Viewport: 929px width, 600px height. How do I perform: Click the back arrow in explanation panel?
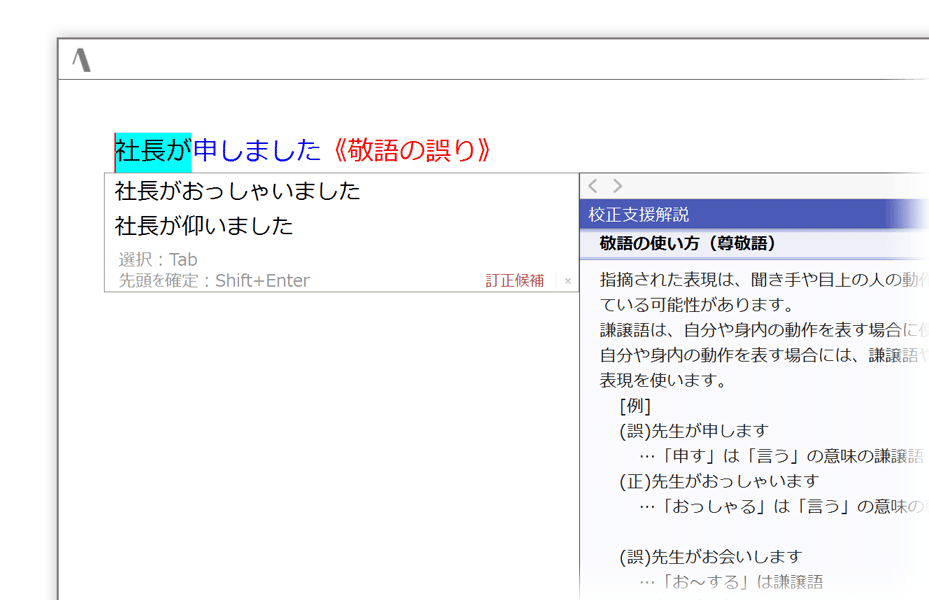point(593,186)
